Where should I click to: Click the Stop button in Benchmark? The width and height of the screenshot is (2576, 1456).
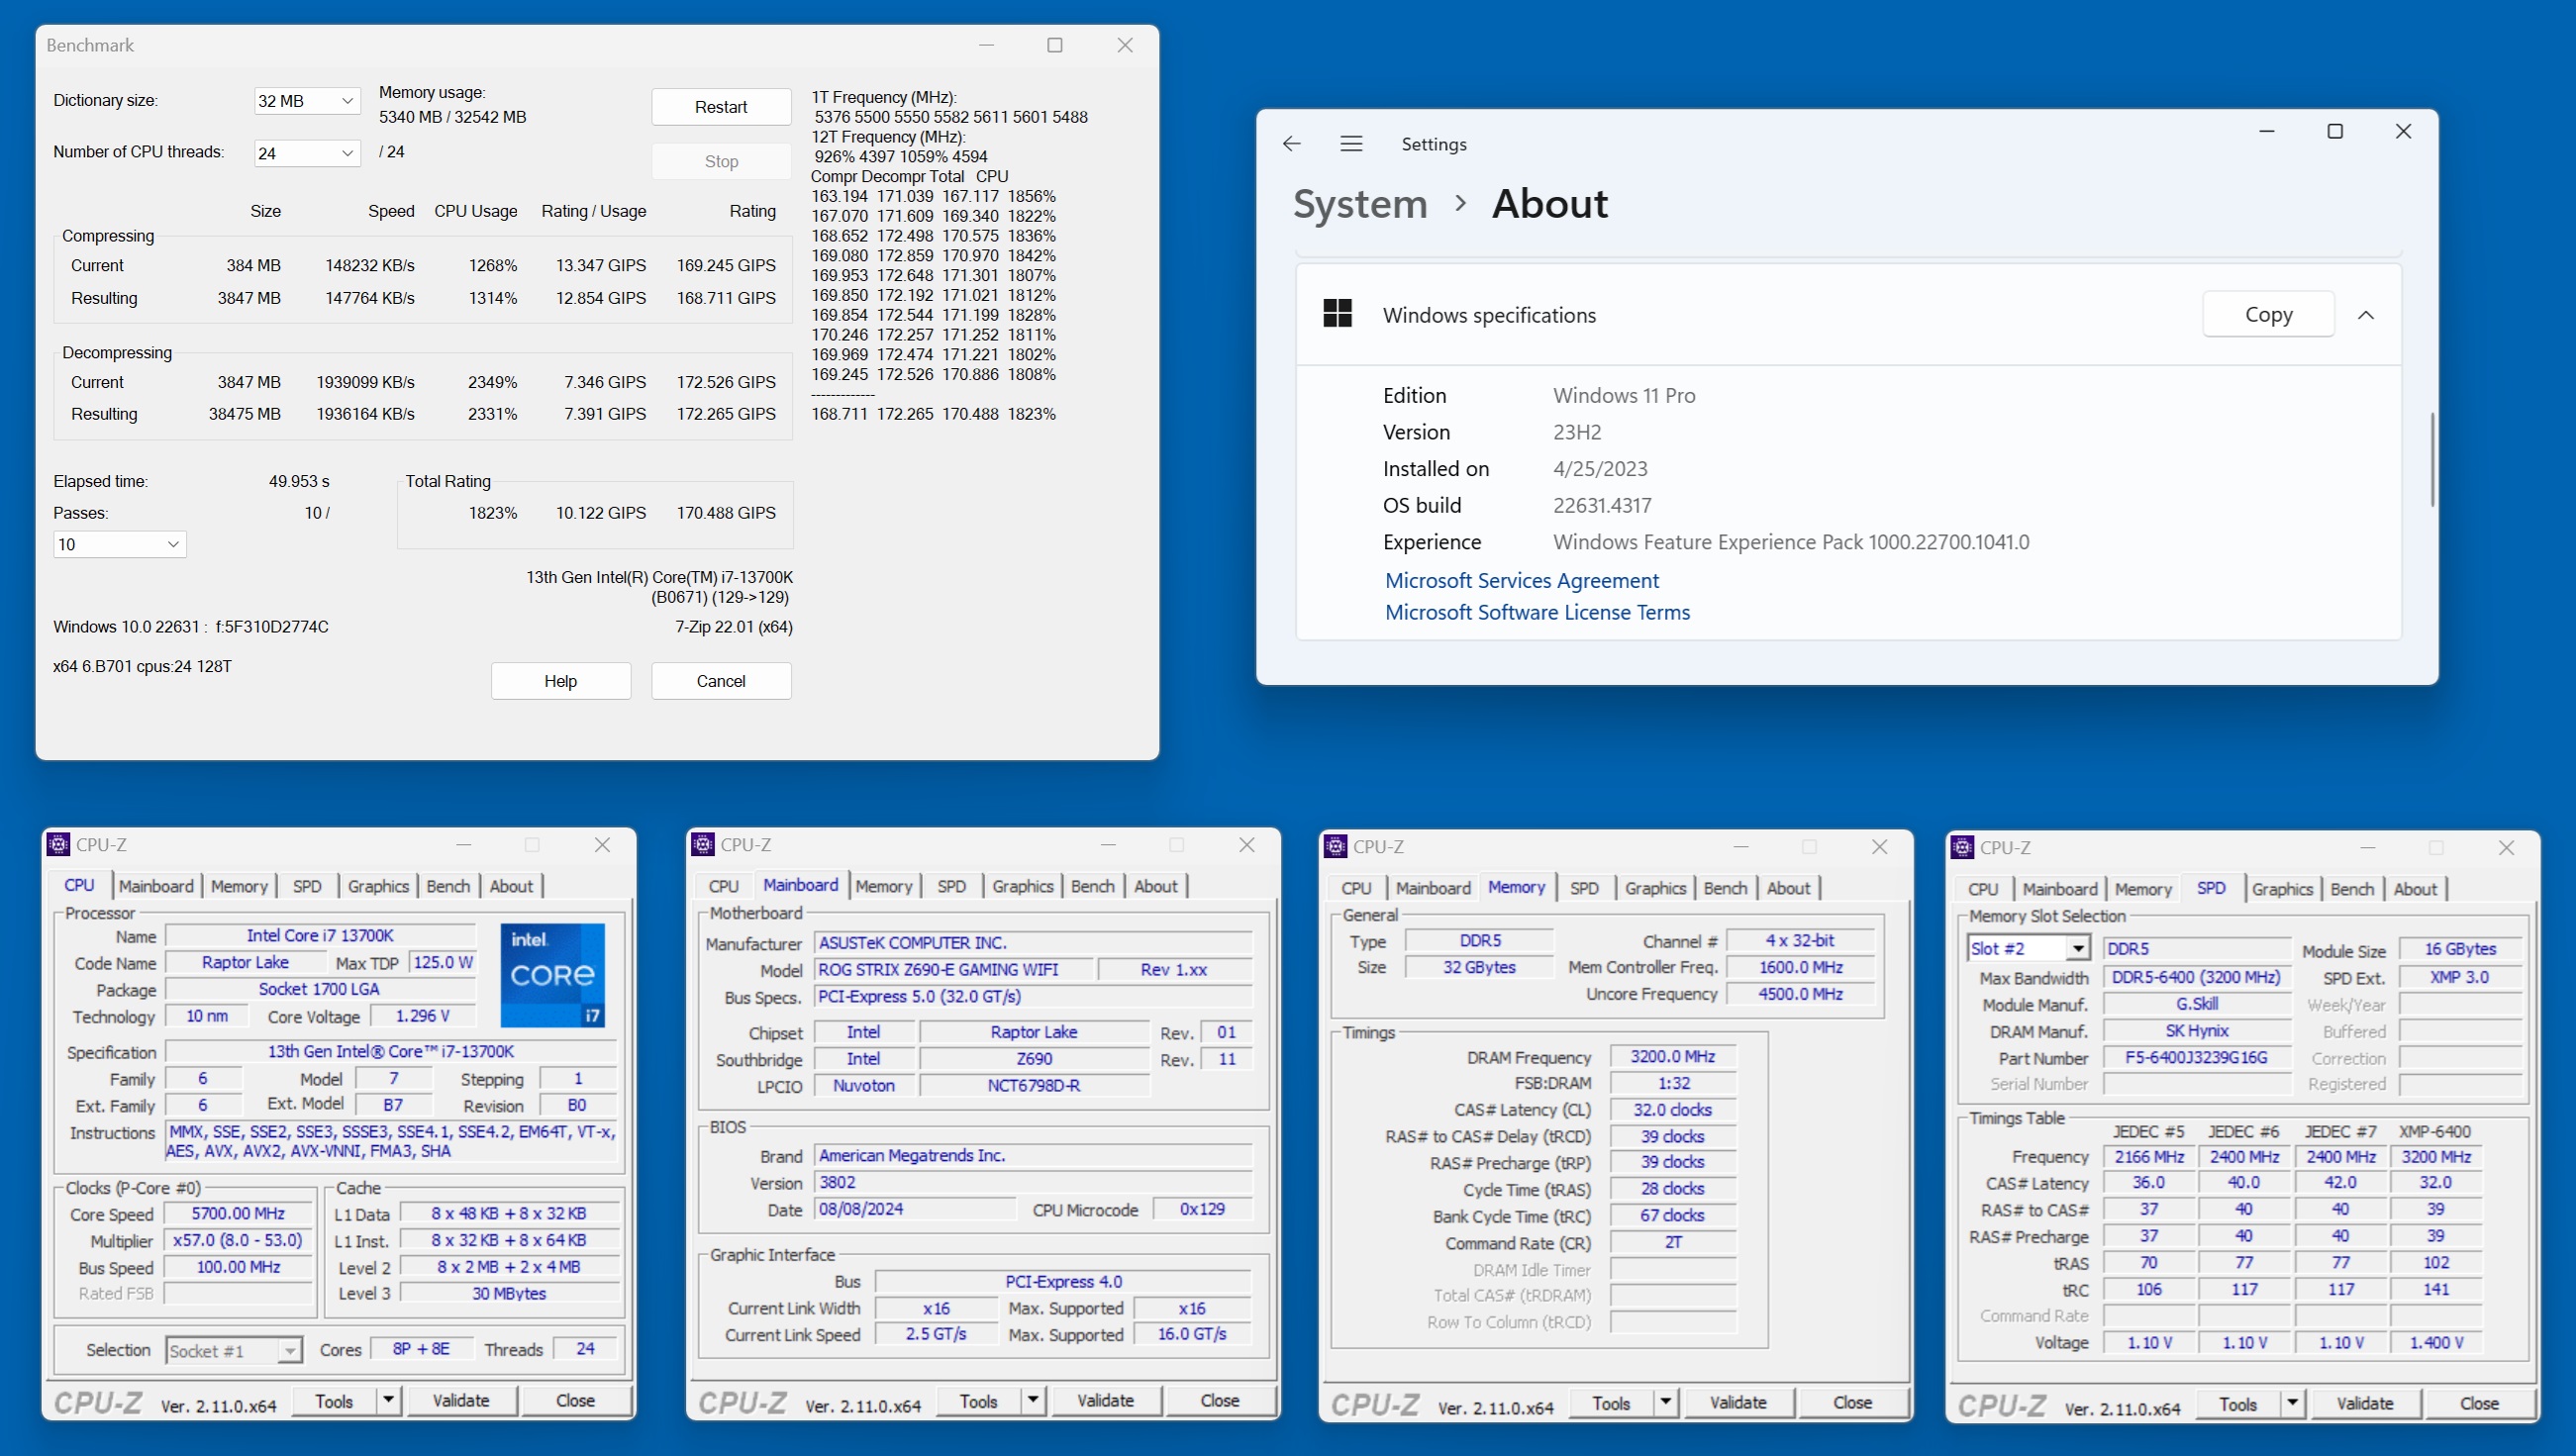(721, 161)
